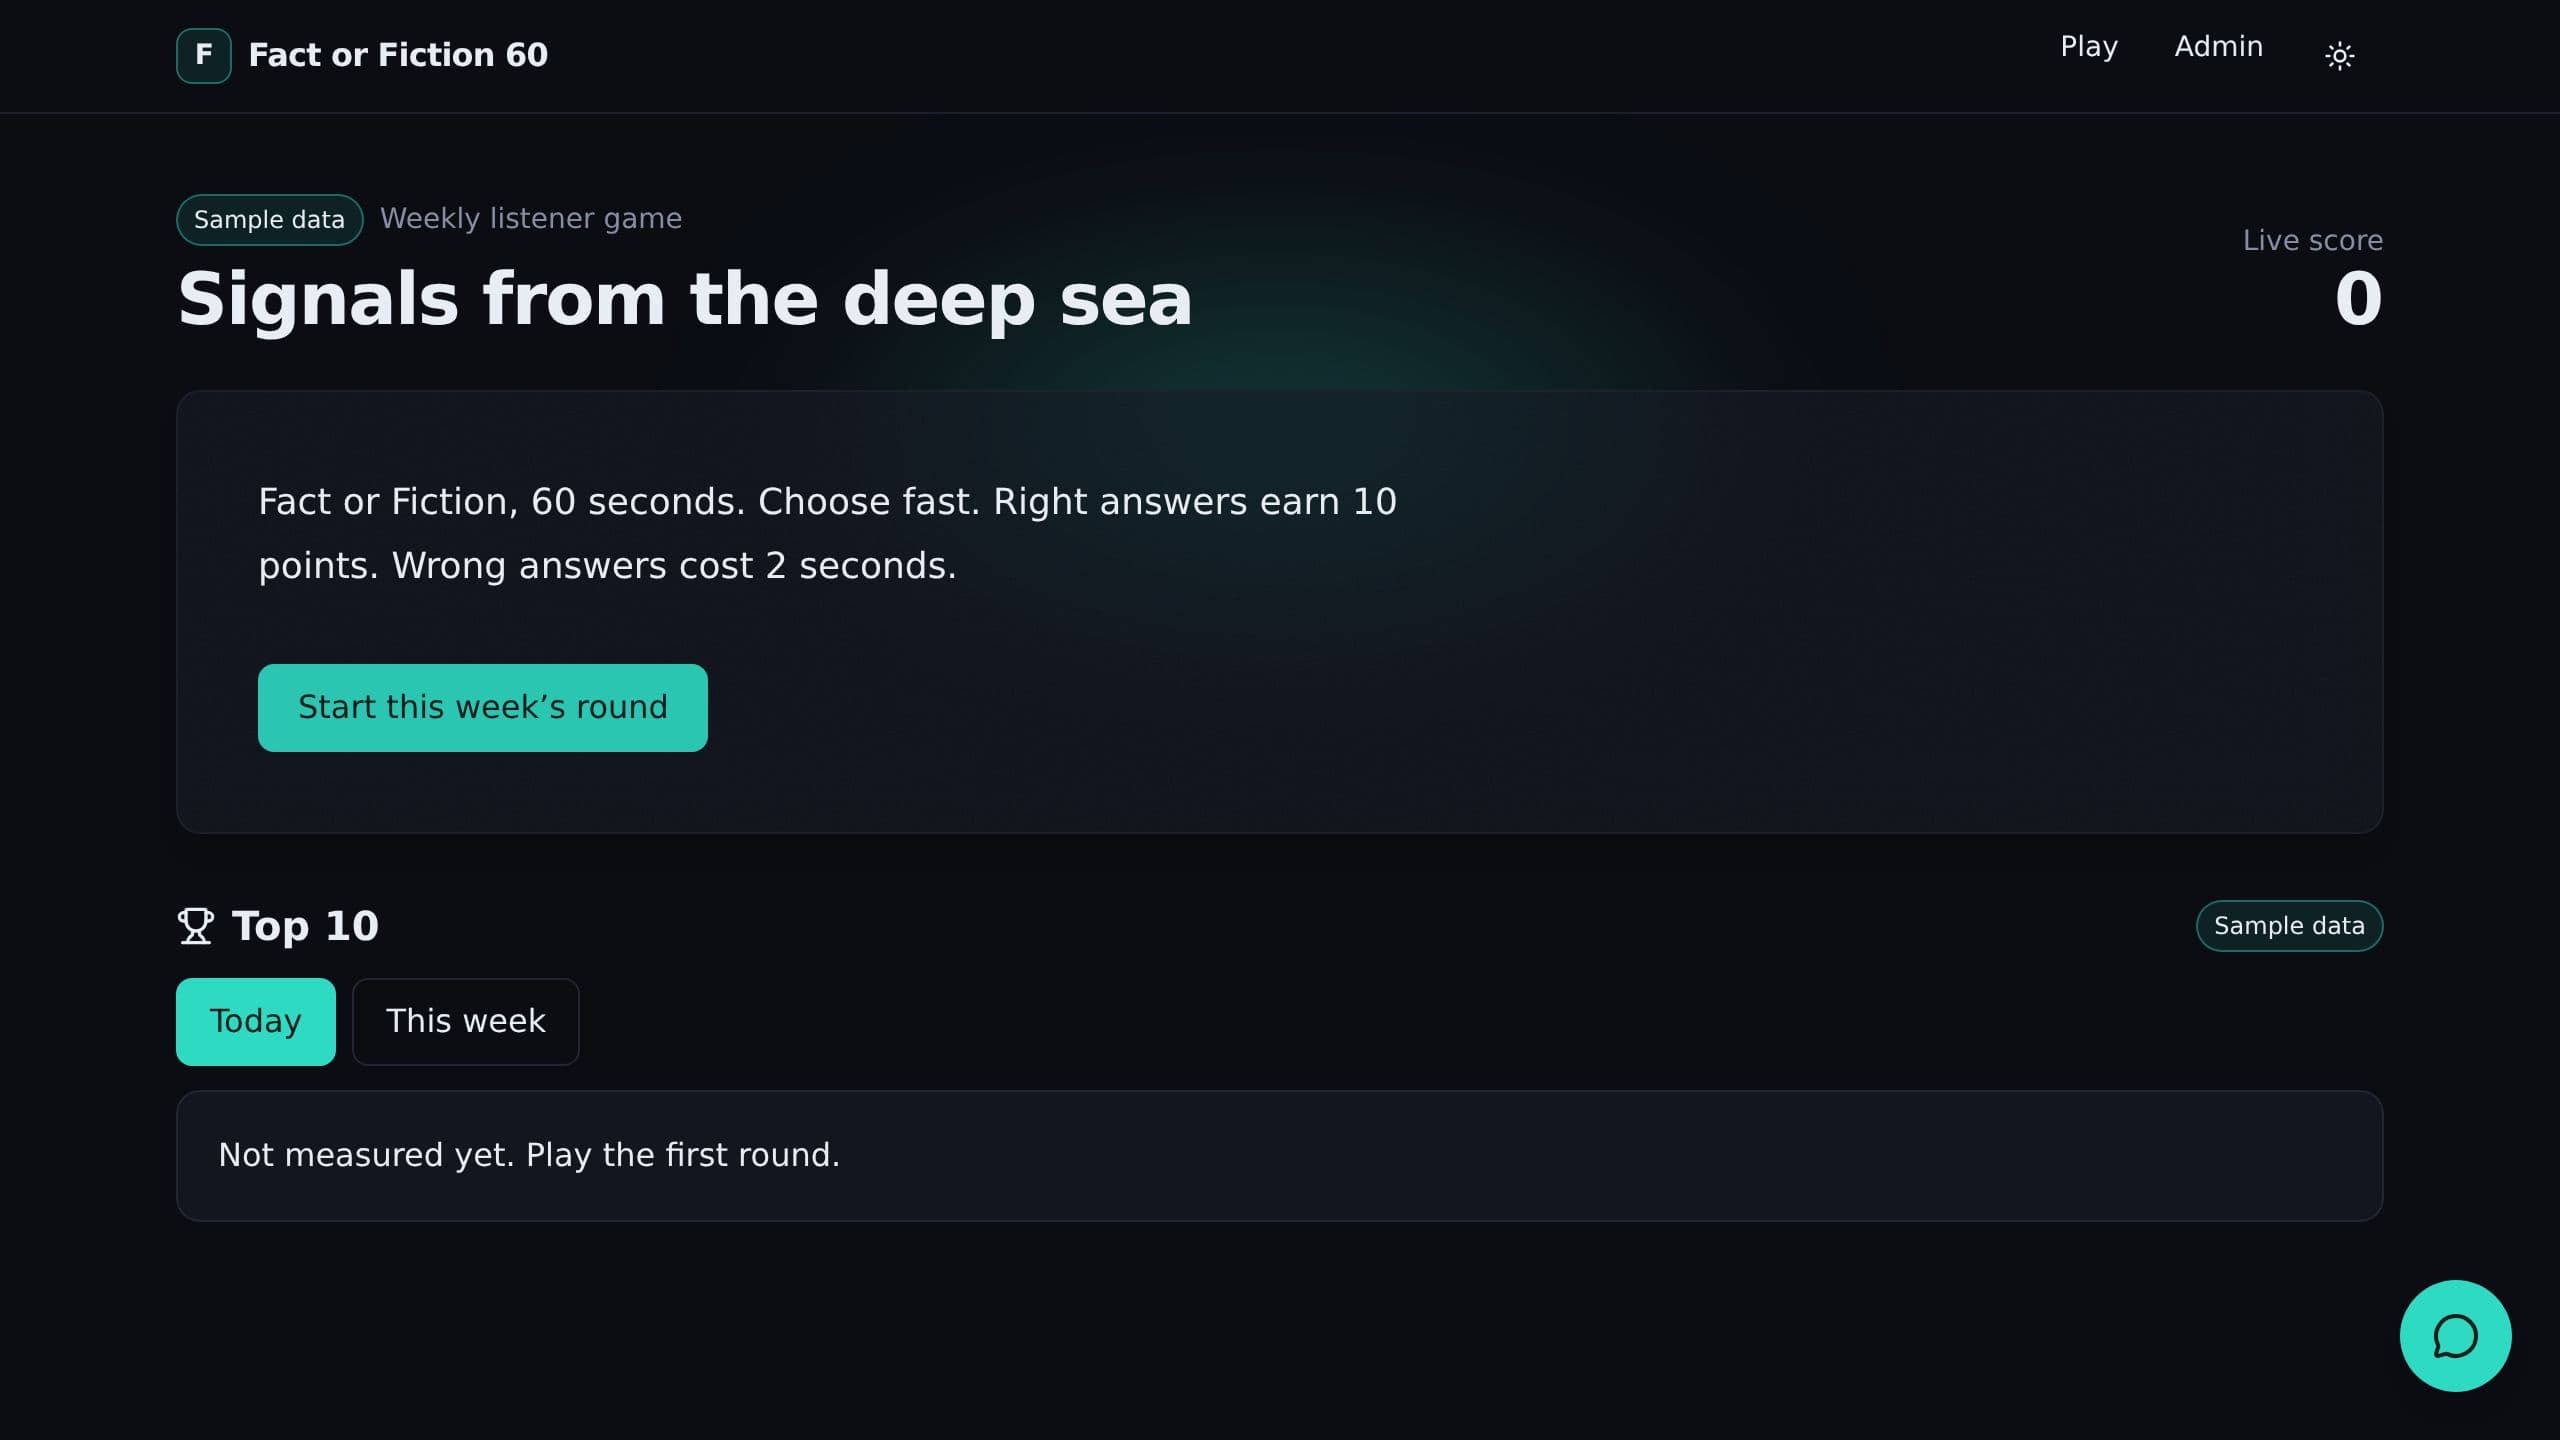Click Sample data badge beside Top 10
The width and height of the screenshot is (2560, 1440).
[x=2289, y=926]
